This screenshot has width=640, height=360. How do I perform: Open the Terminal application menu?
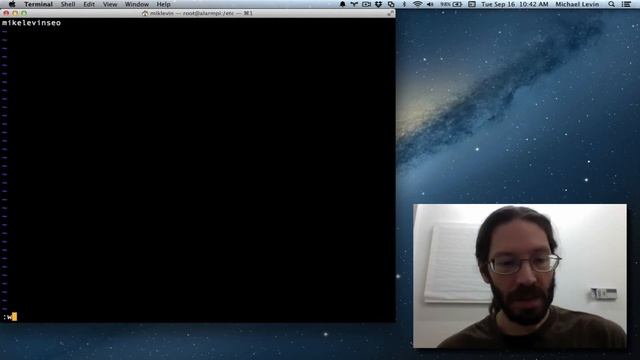coord(38,4)
